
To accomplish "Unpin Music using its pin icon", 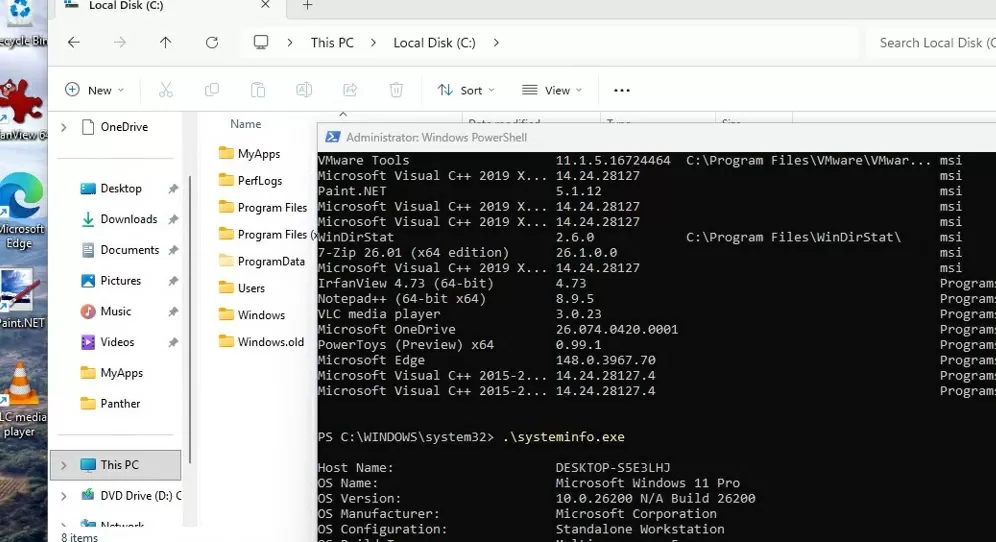I will pos(173,311).
